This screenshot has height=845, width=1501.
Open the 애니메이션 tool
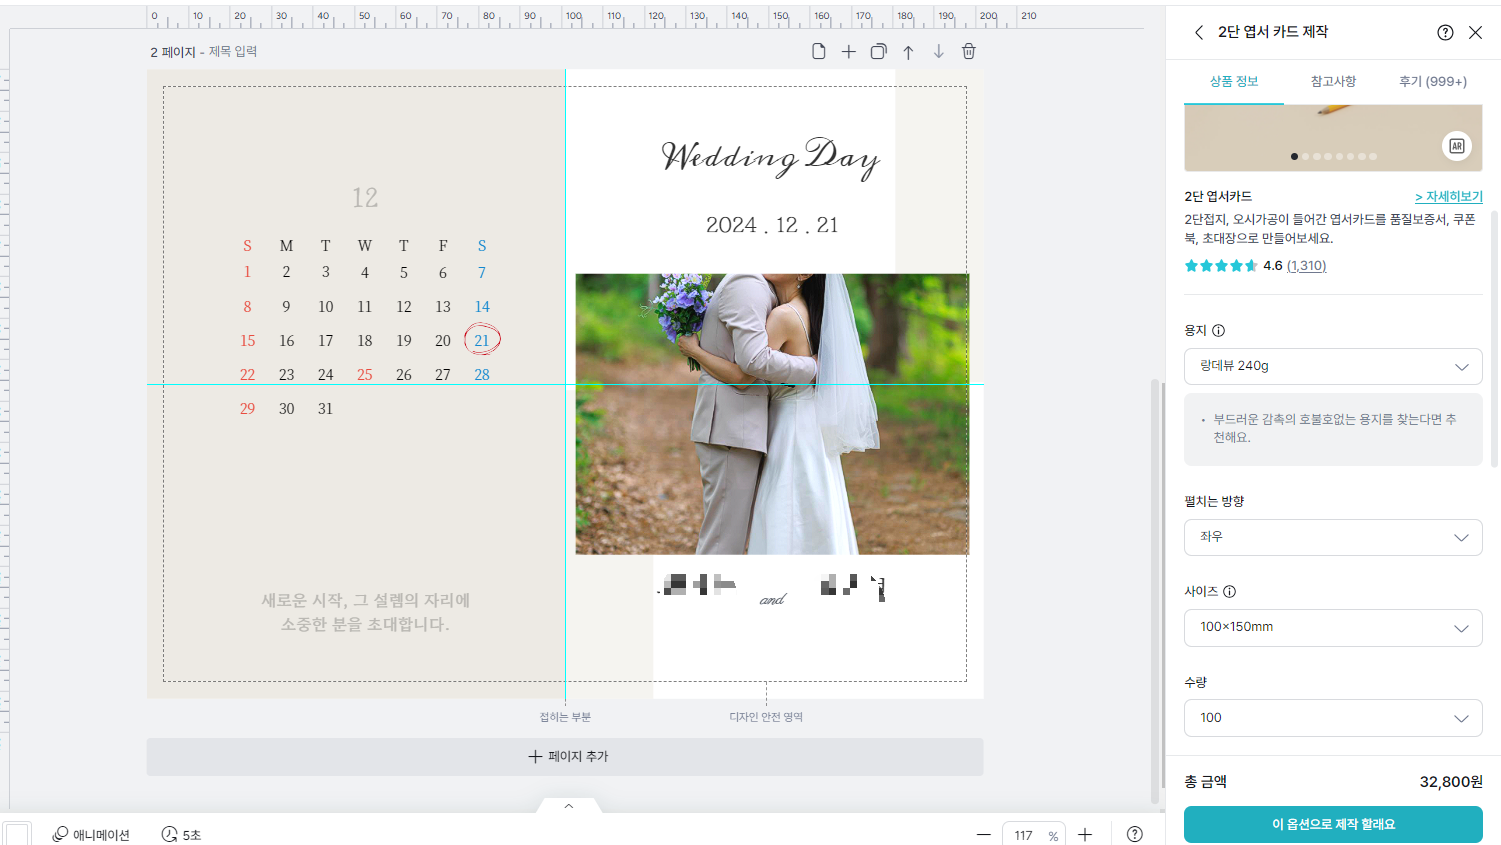click(x=91, y=834)
